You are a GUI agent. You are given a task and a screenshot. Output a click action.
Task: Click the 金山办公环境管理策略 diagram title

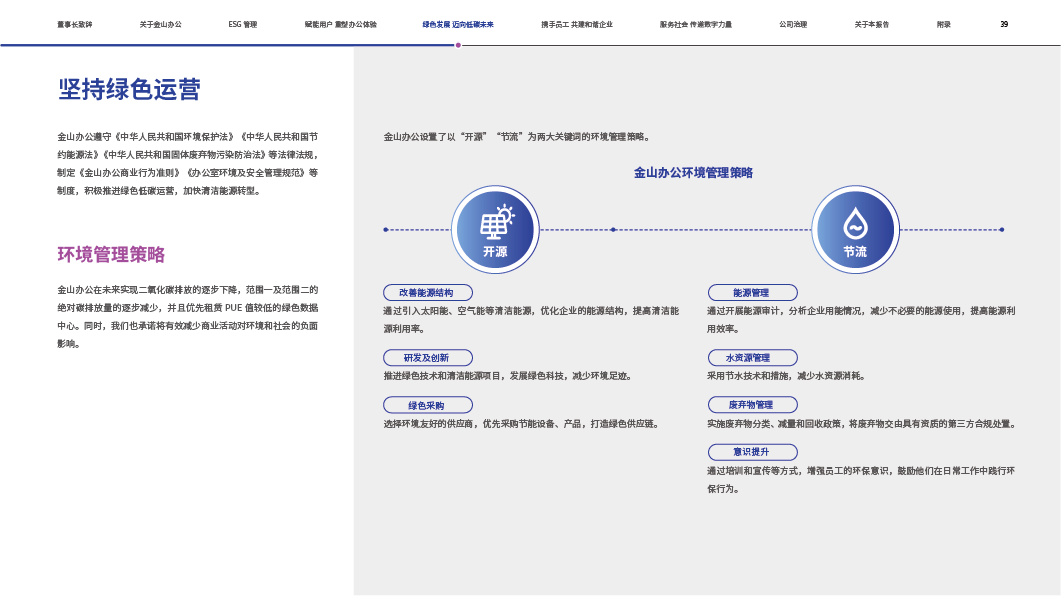[x=693, y=173]
